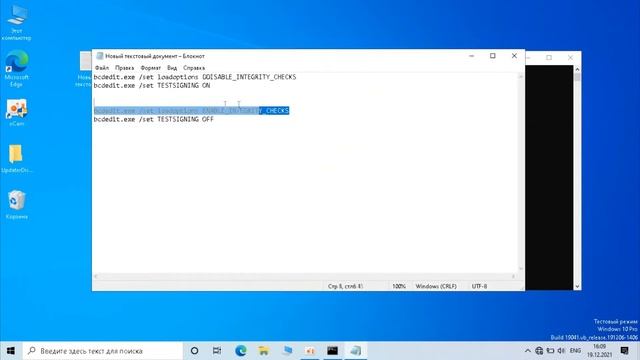The image size is (640, 360).
Task: Open the clock and date flyout
Action: click(x=599, y=351)
